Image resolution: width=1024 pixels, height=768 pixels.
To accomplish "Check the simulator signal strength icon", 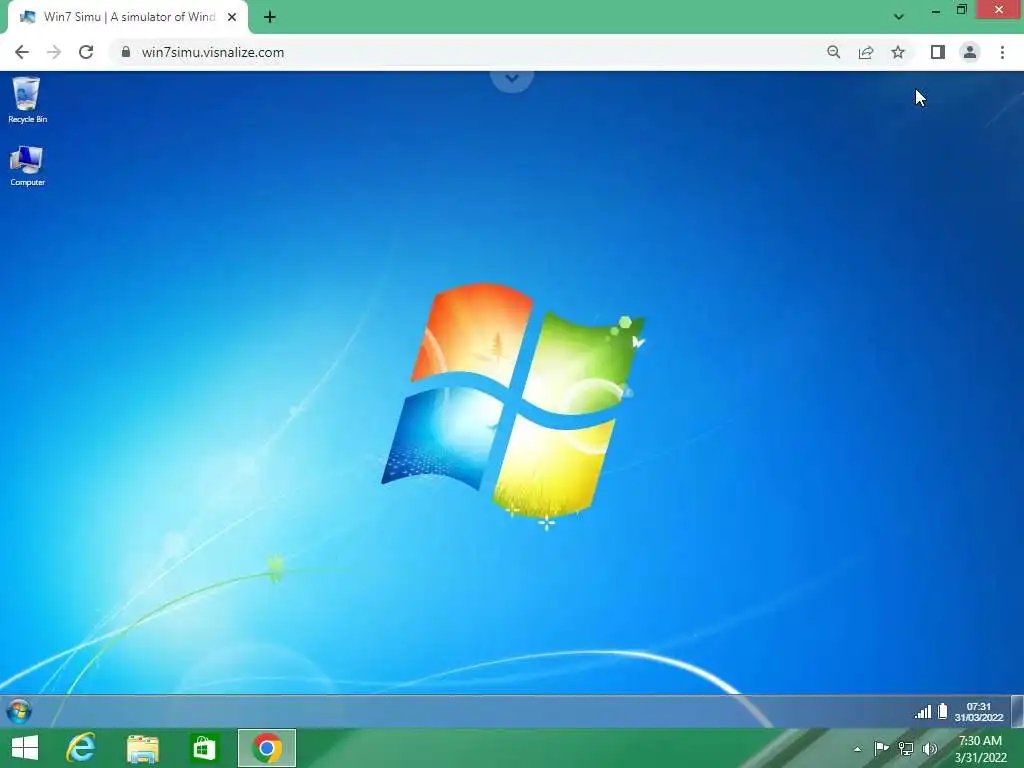I will click(x=923, y=711).
